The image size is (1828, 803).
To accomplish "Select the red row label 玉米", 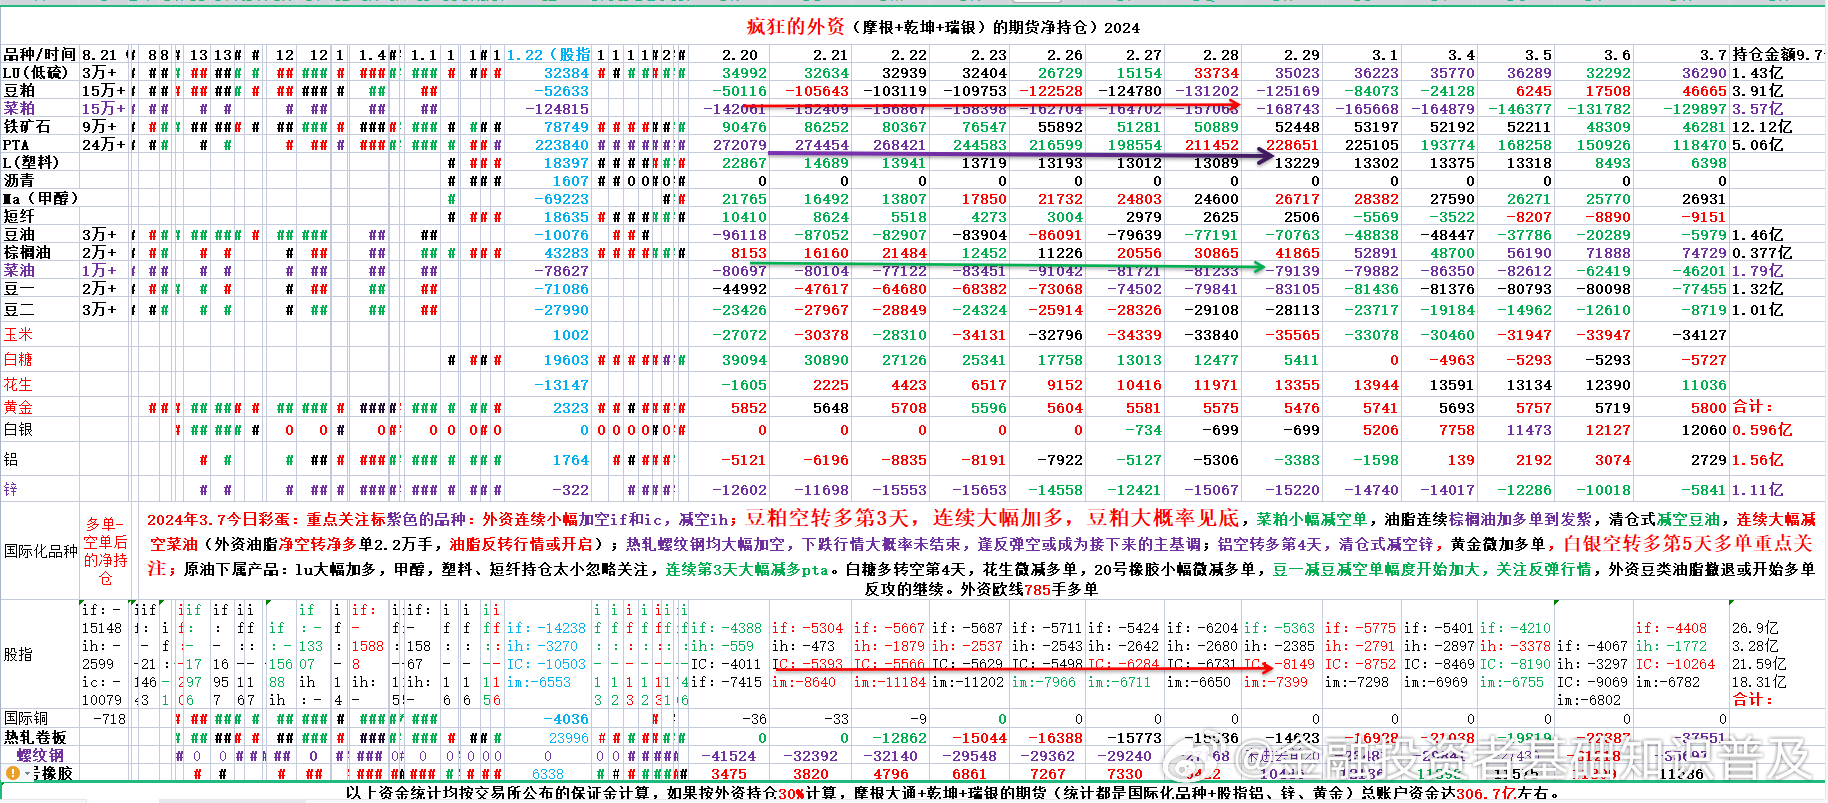I will pyautogui.click(x=18, y=335).
